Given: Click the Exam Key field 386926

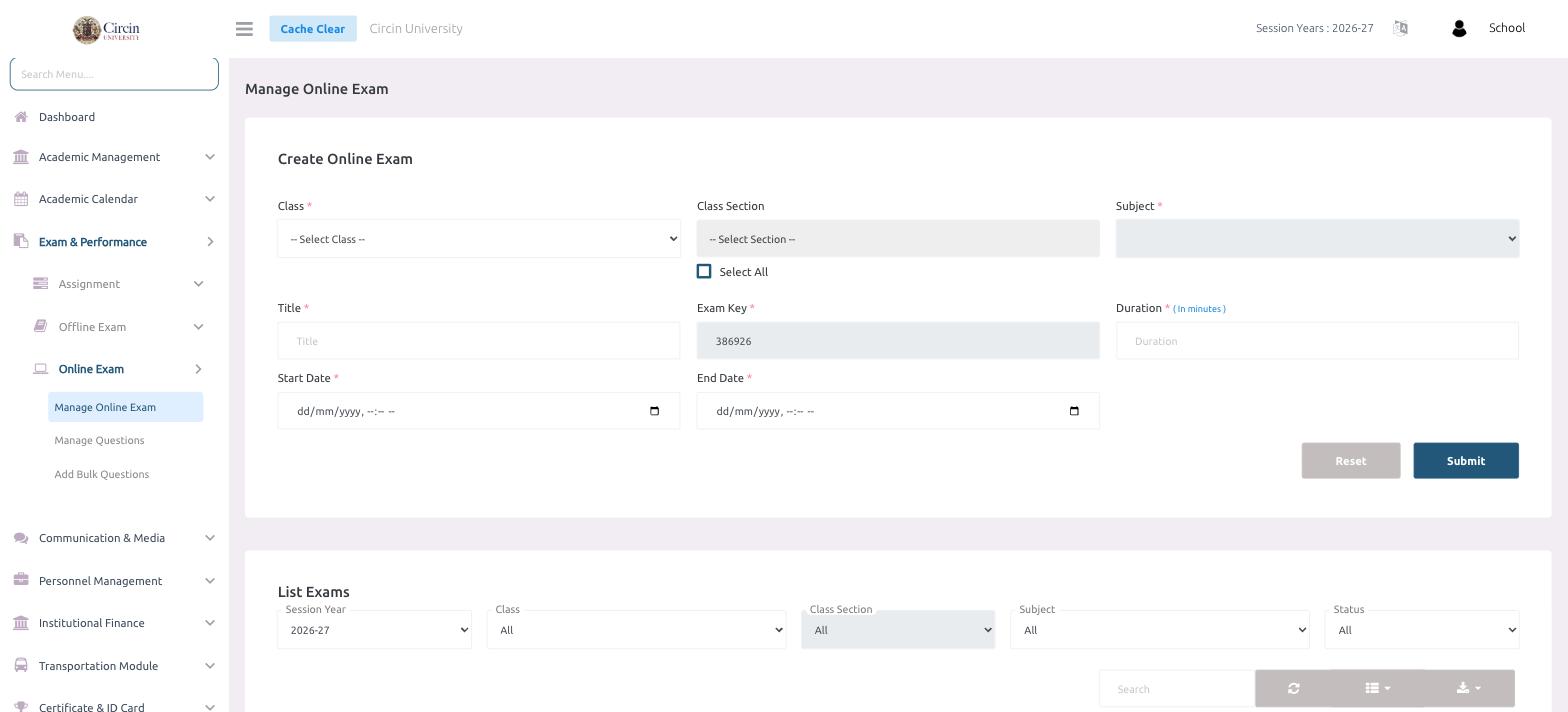Looking at the screenshot, I should pyautogui.click(x=898, y=341).
